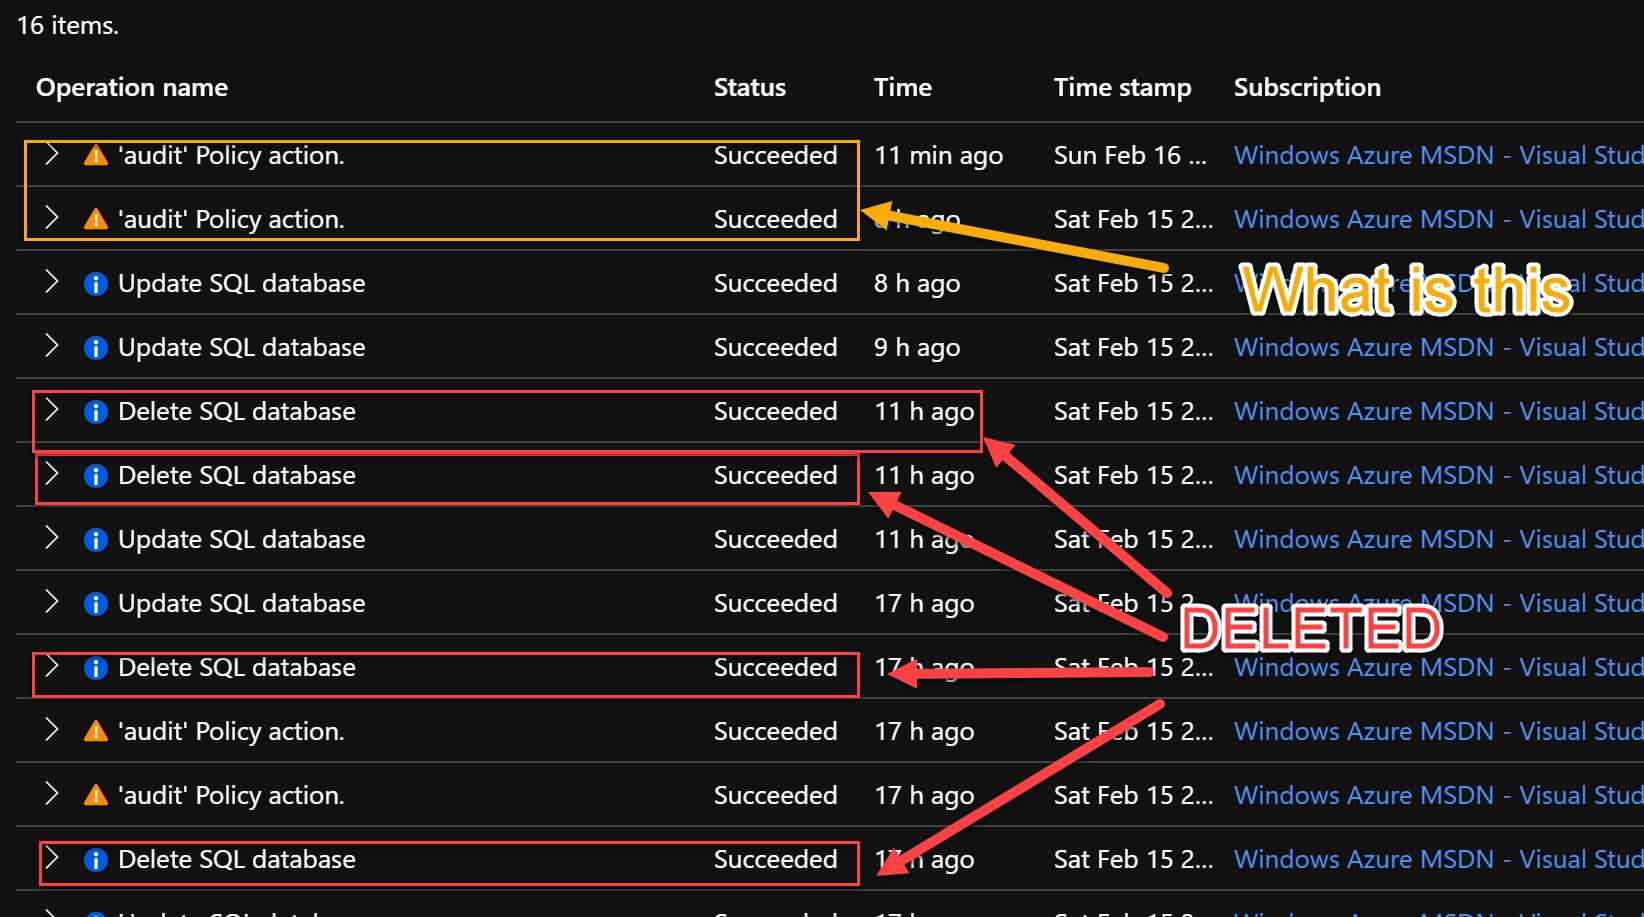Click info icon of last Delete SQL database row
Viewport: 1644px width, 917px height.
click(96, 860)
